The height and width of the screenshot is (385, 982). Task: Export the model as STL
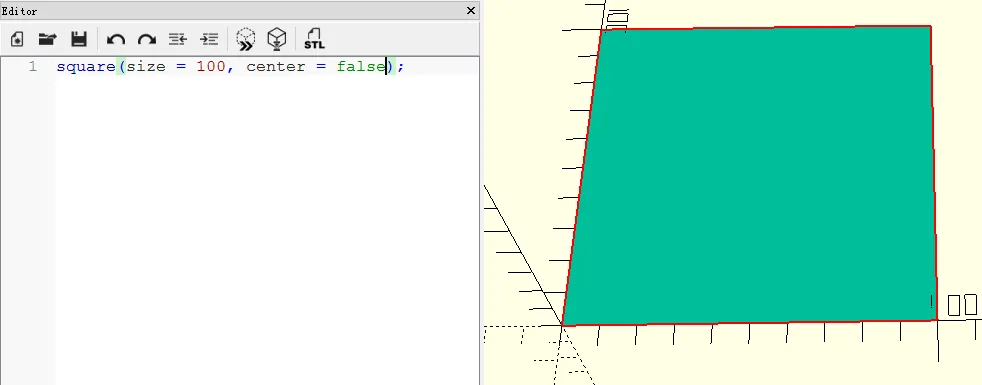[x=314, y=39]
